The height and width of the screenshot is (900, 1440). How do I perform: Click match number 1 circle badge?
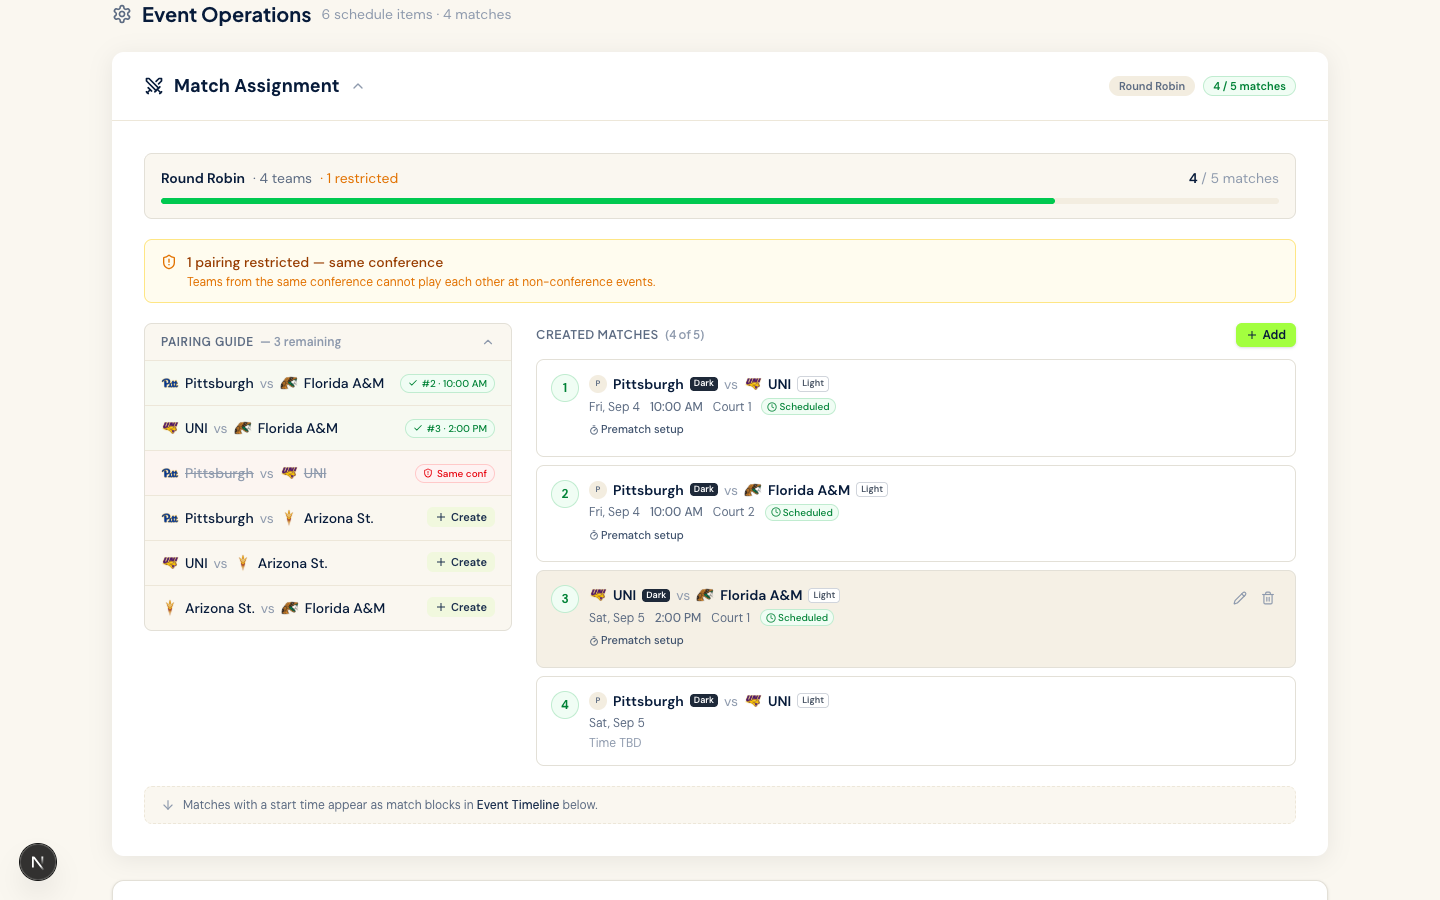coord(565,388)
